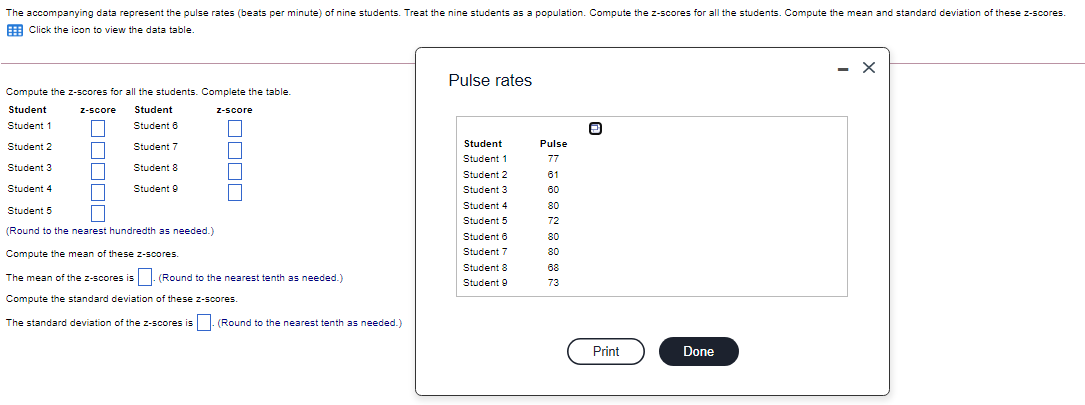Select the standard deviation answer box

tap(204, 322)
